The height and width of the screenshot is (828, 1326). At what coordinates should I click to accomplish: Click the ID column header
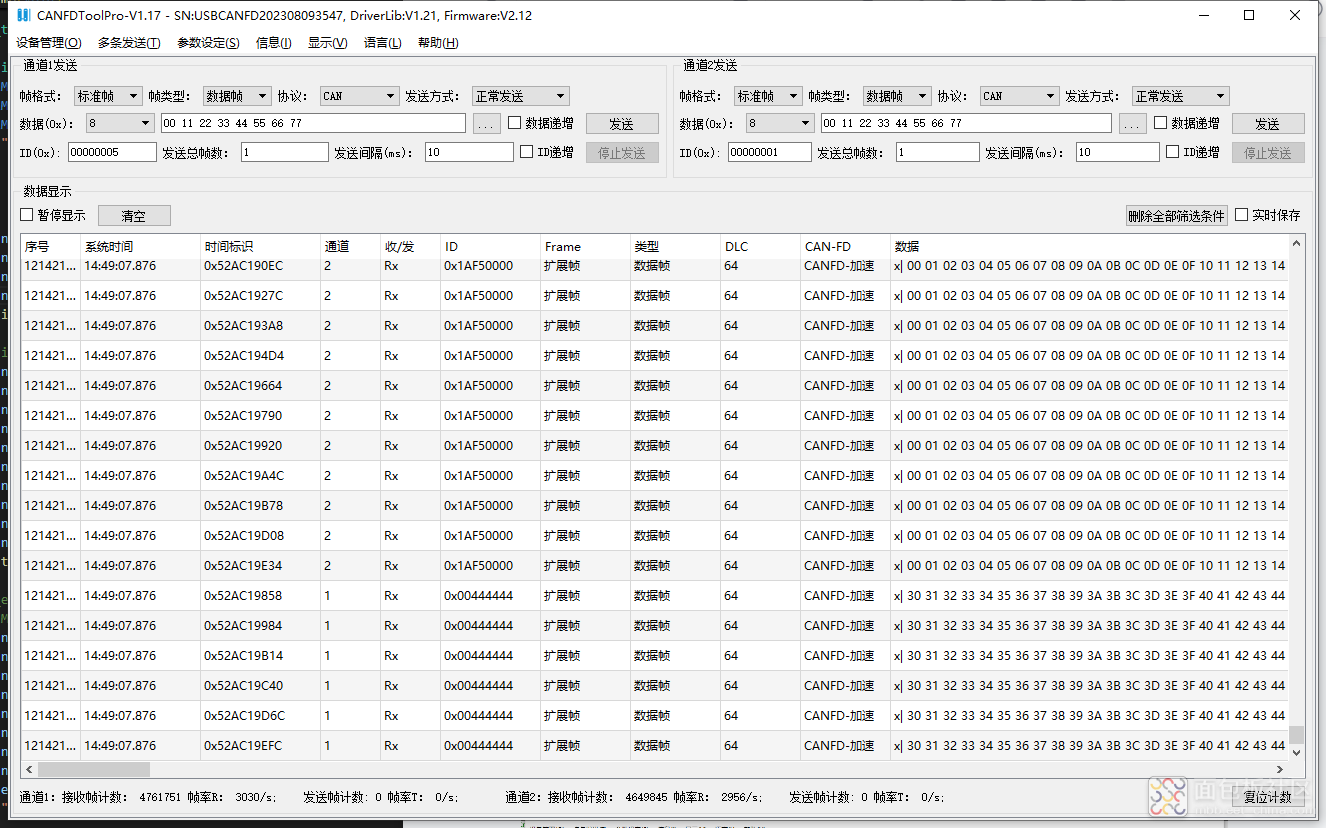490,247
